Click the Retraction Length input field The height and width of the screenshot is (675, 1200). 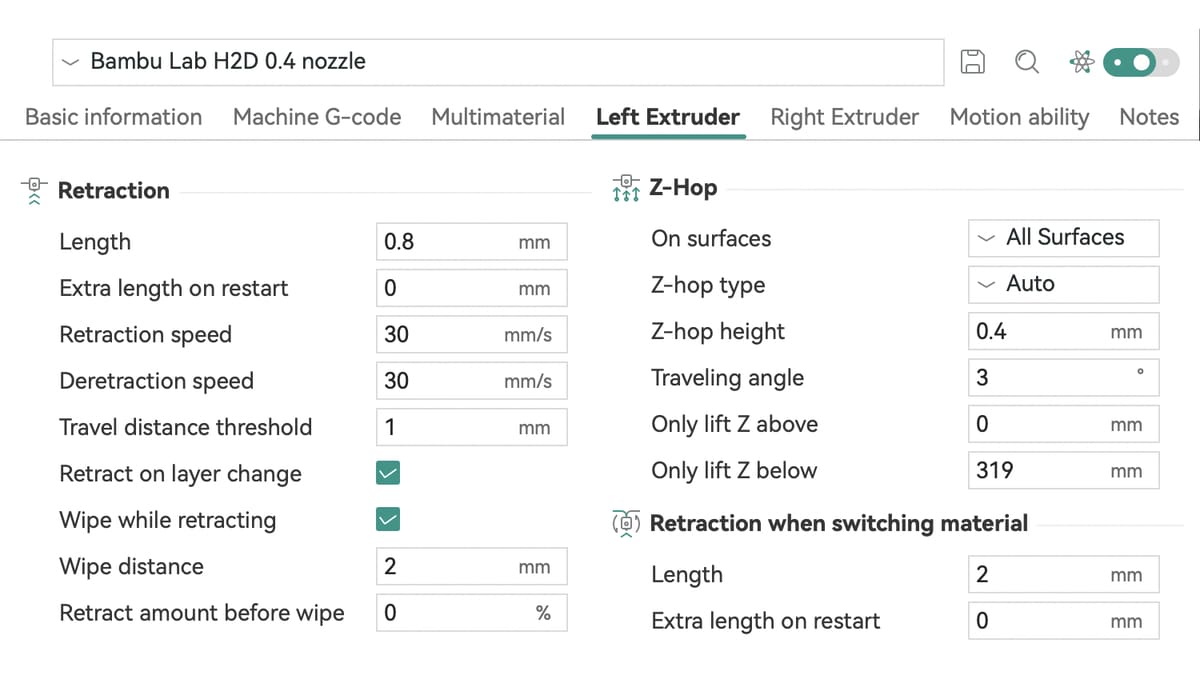click(x=472, y=242)
